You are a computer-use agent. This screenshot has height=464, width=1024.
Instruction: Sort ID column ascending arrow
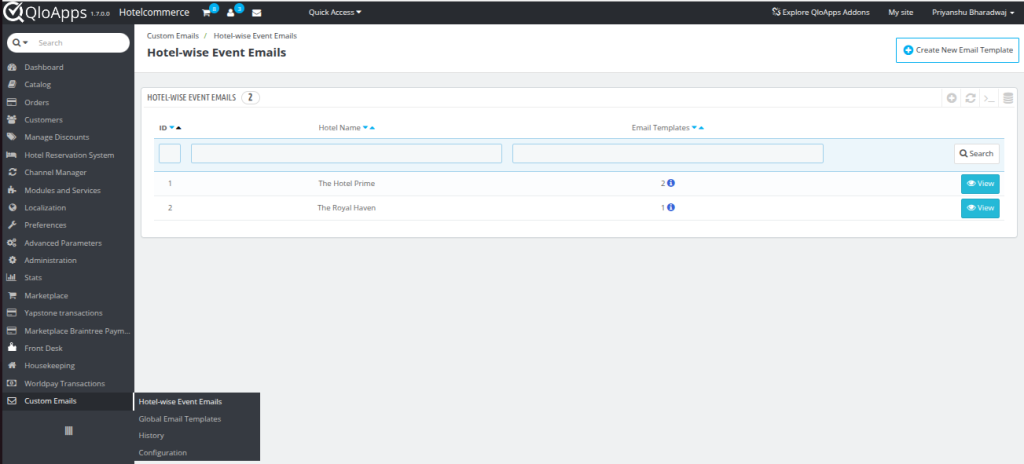pos(178,128)
